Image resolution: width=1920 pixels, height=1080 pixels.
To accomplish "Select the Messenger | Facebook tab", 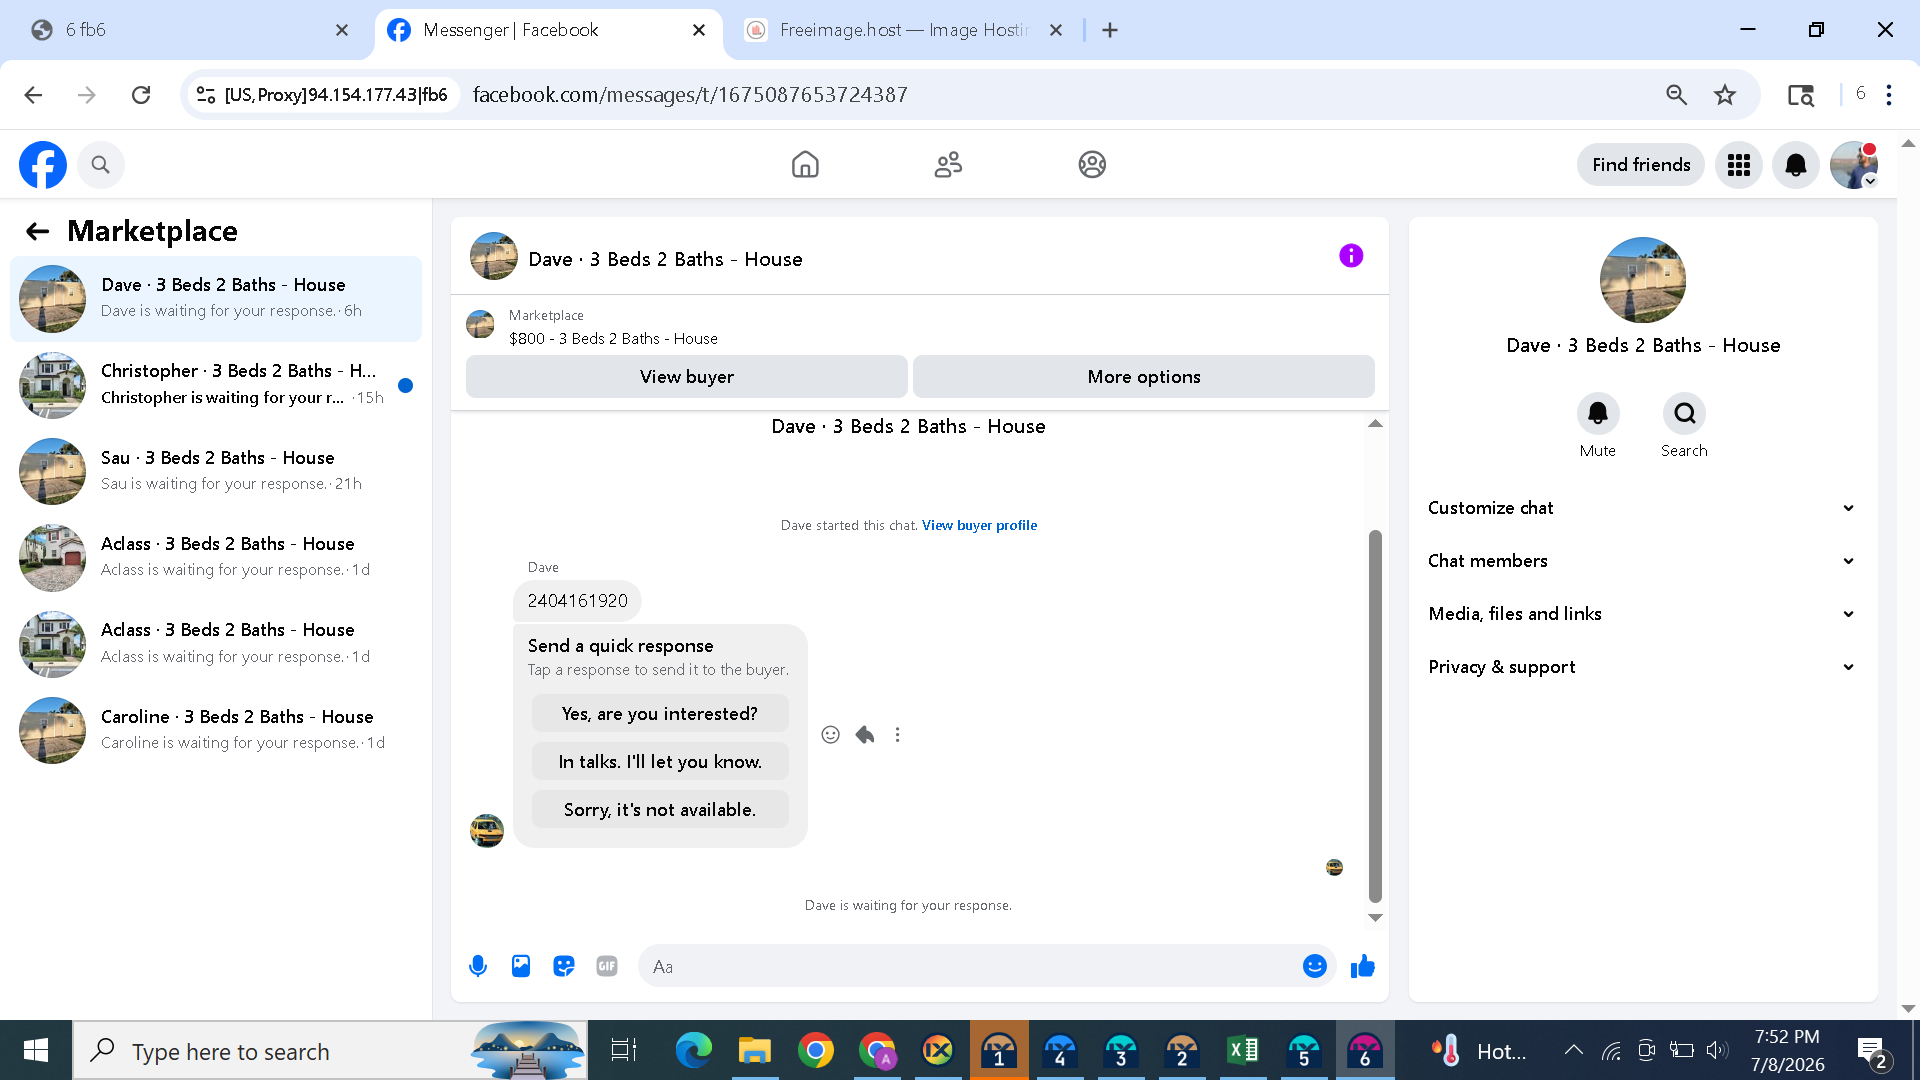I will coord(548,30).
